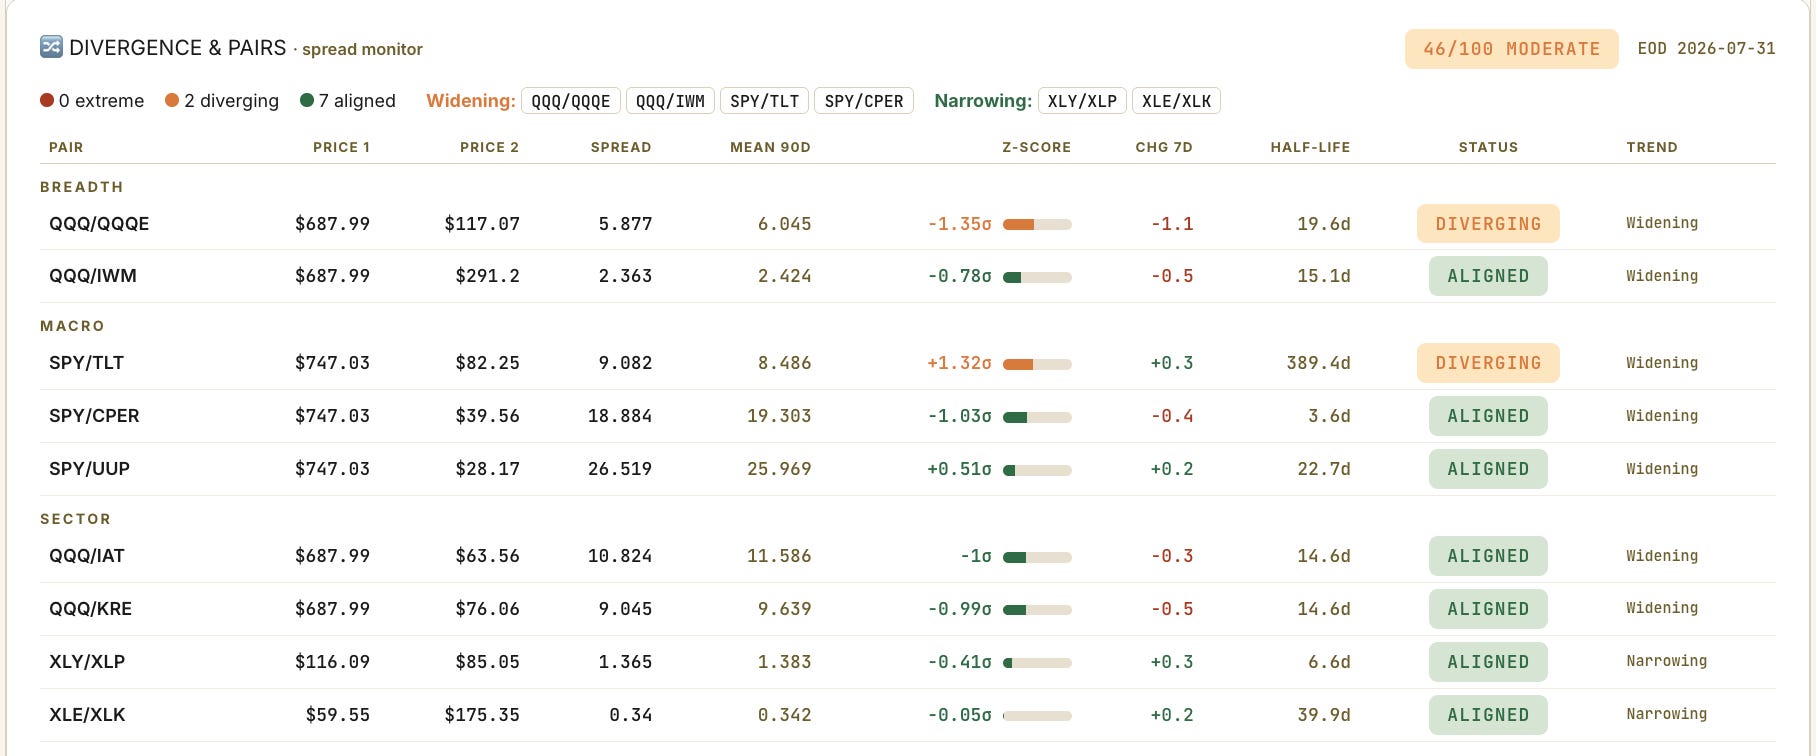
Task: Sort by the PAIR column header
Action: tap(66, 147)
